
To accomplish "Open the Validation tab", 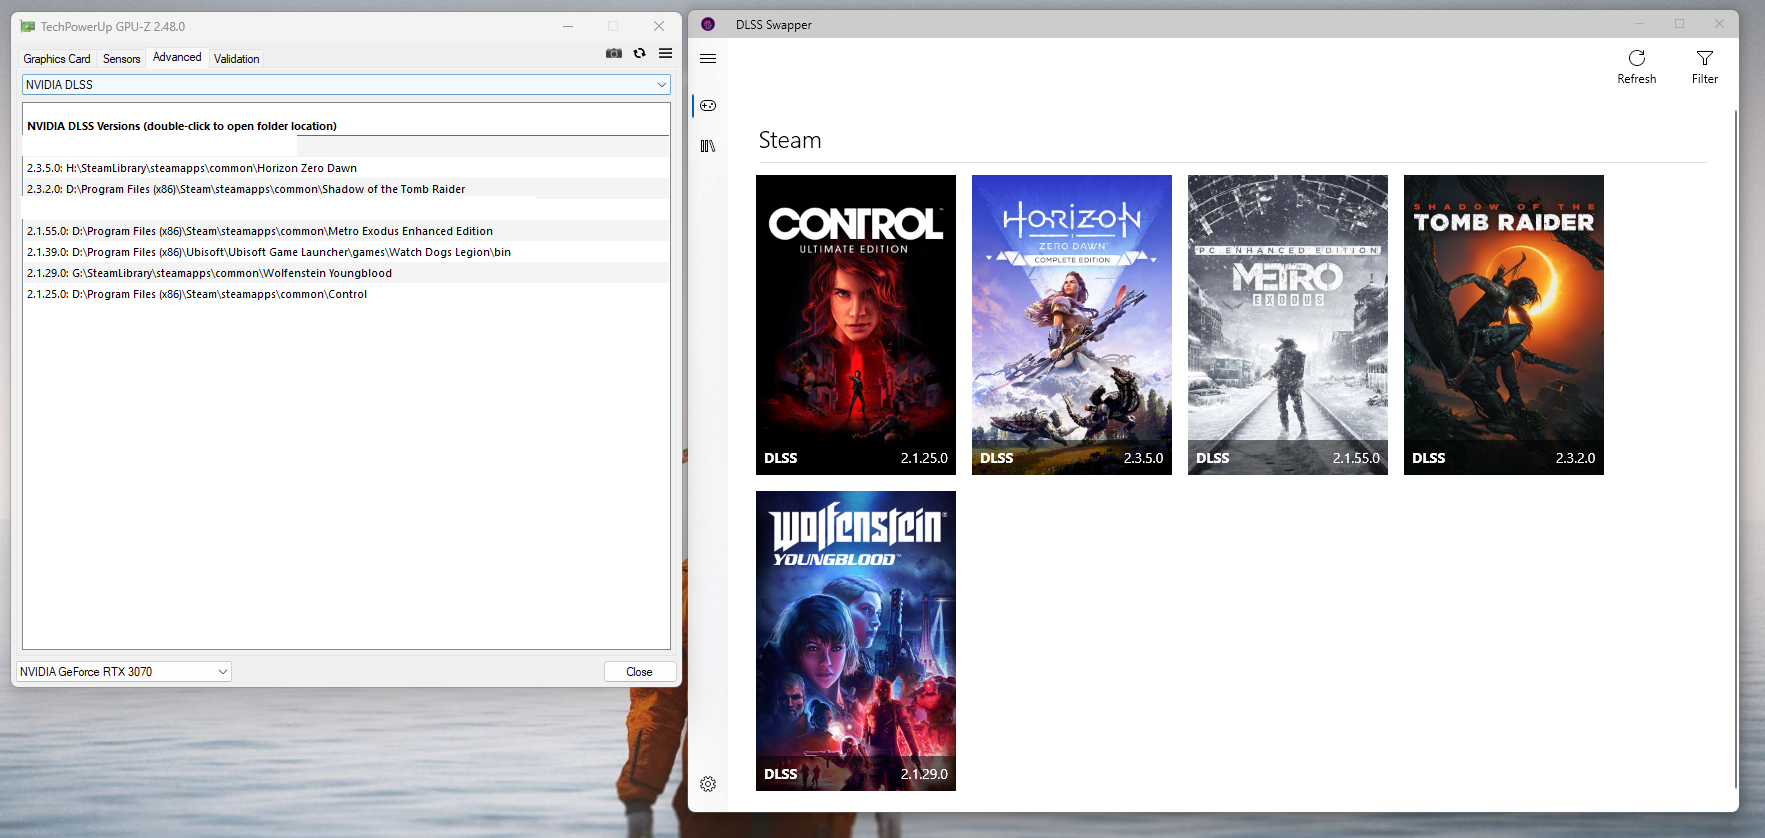I will [237, 59].
